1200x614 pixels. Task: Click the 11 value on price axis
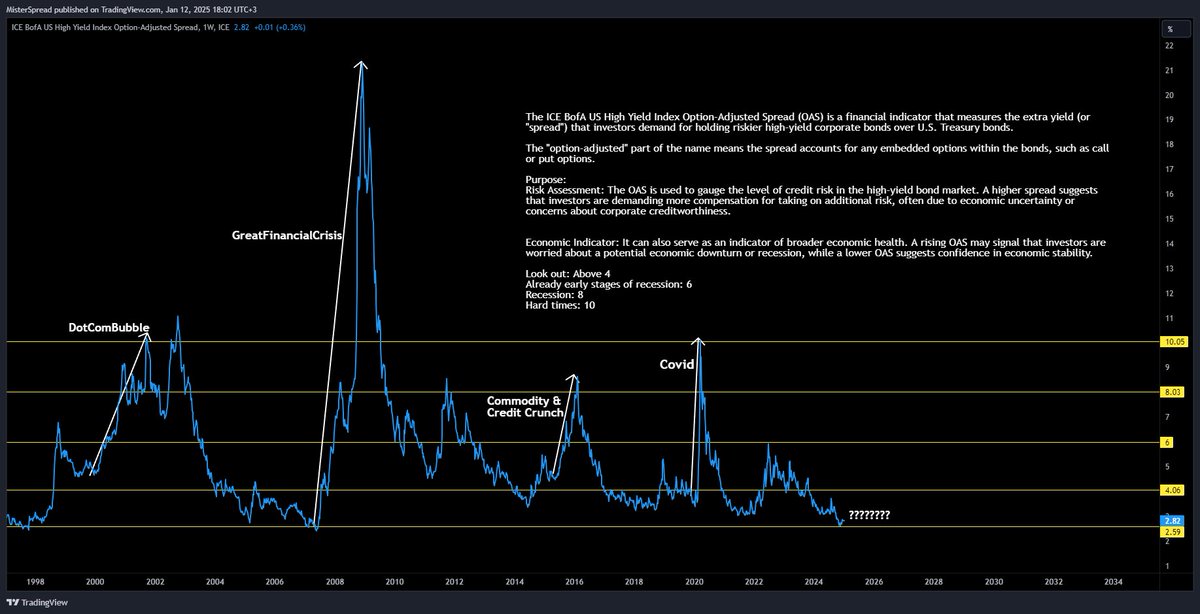click(1168, 318)
